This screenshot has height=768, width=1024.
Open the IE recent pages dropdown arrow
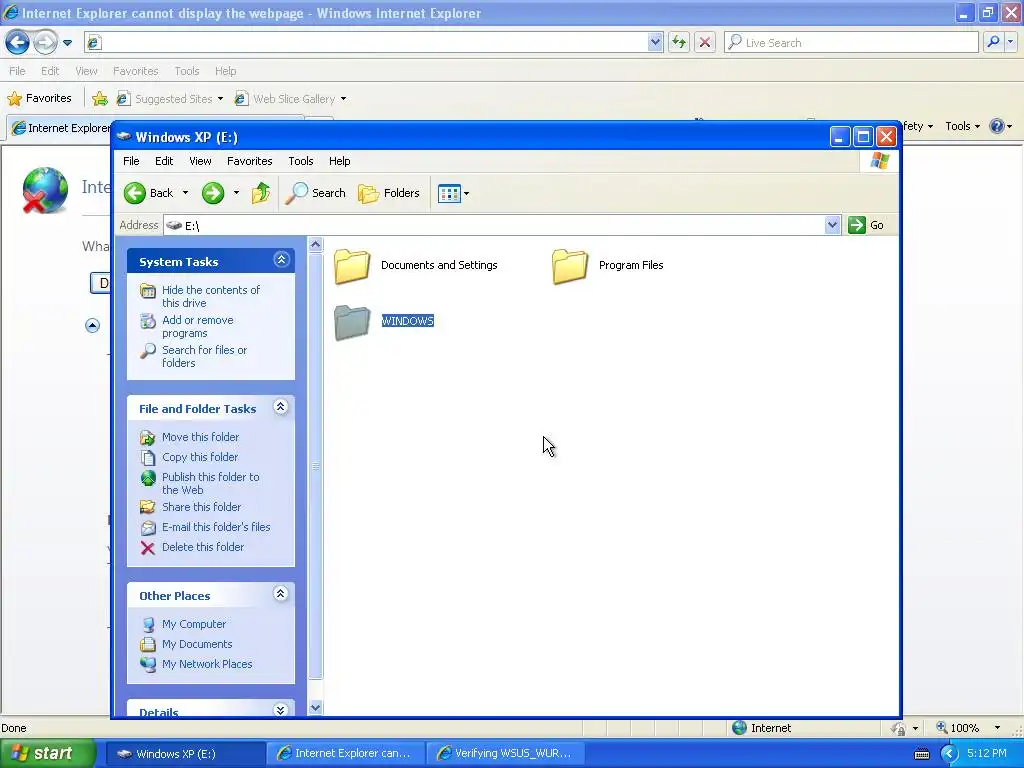(x=67, y=43)
